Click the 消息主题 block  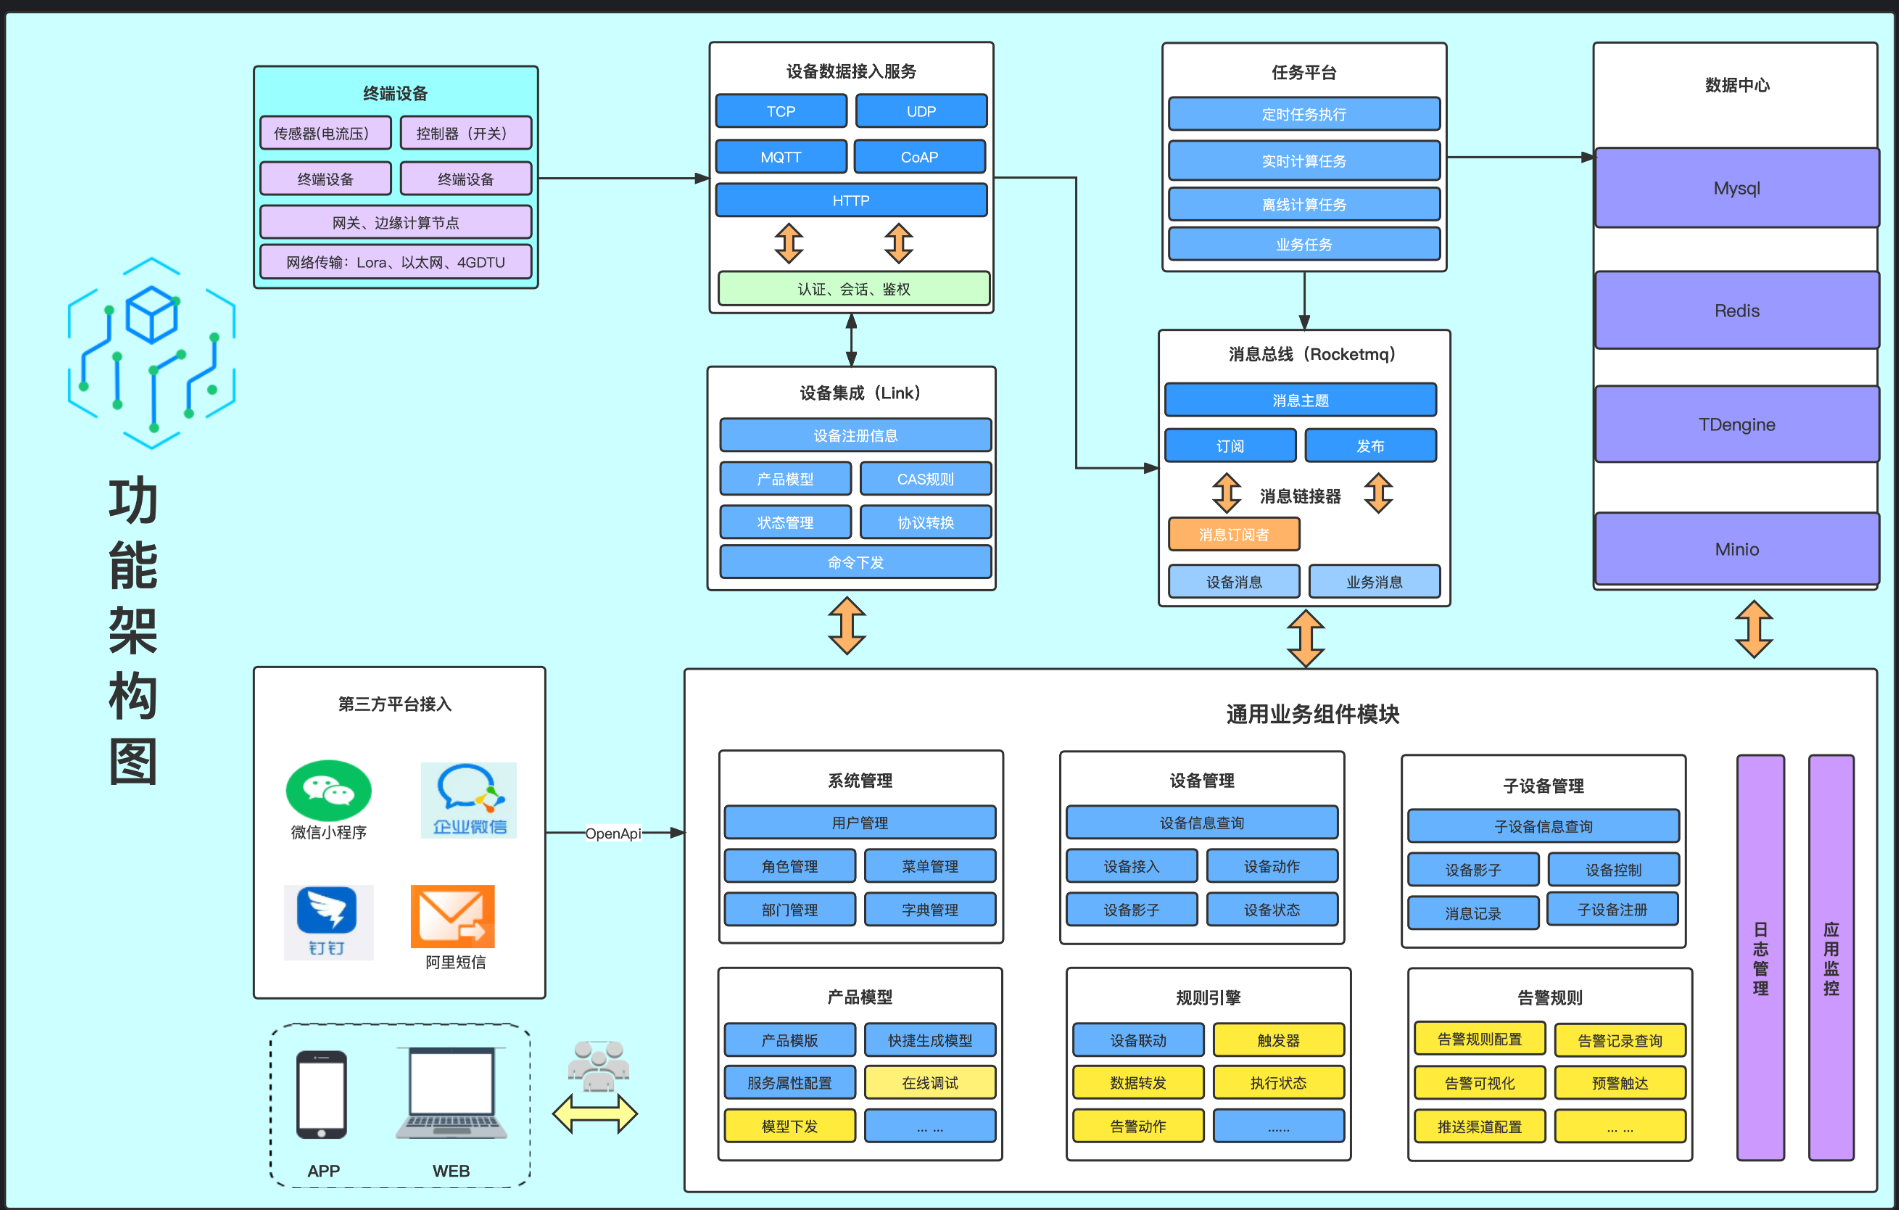pos(1300,400)
